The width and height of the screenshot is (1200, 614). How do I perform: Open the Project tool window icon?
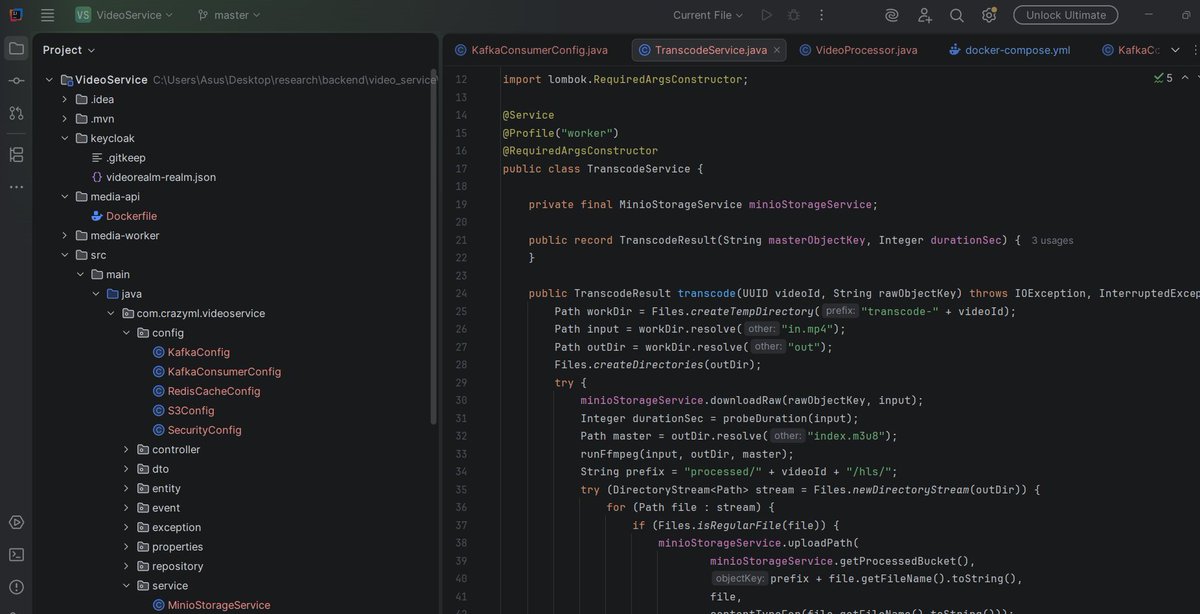click(16, 48)
